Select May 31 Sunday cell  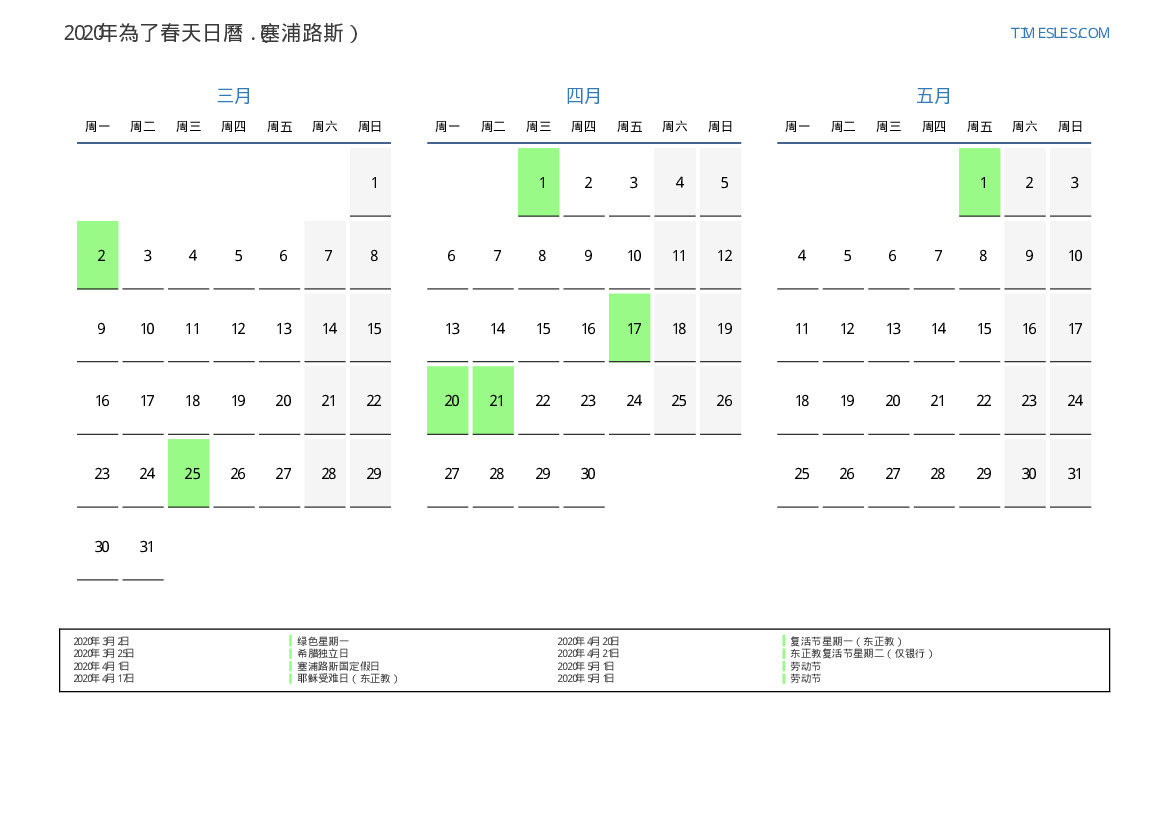(1071, 473)
